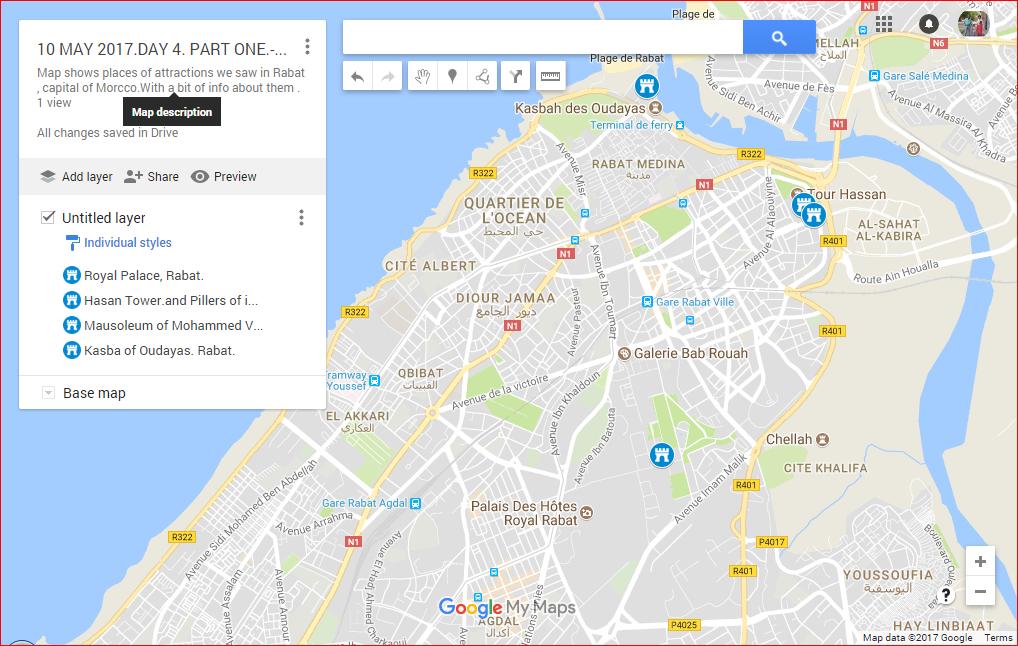Click the 1 view count text
The width and height of the screenshot is (1018, 646).
54,103
